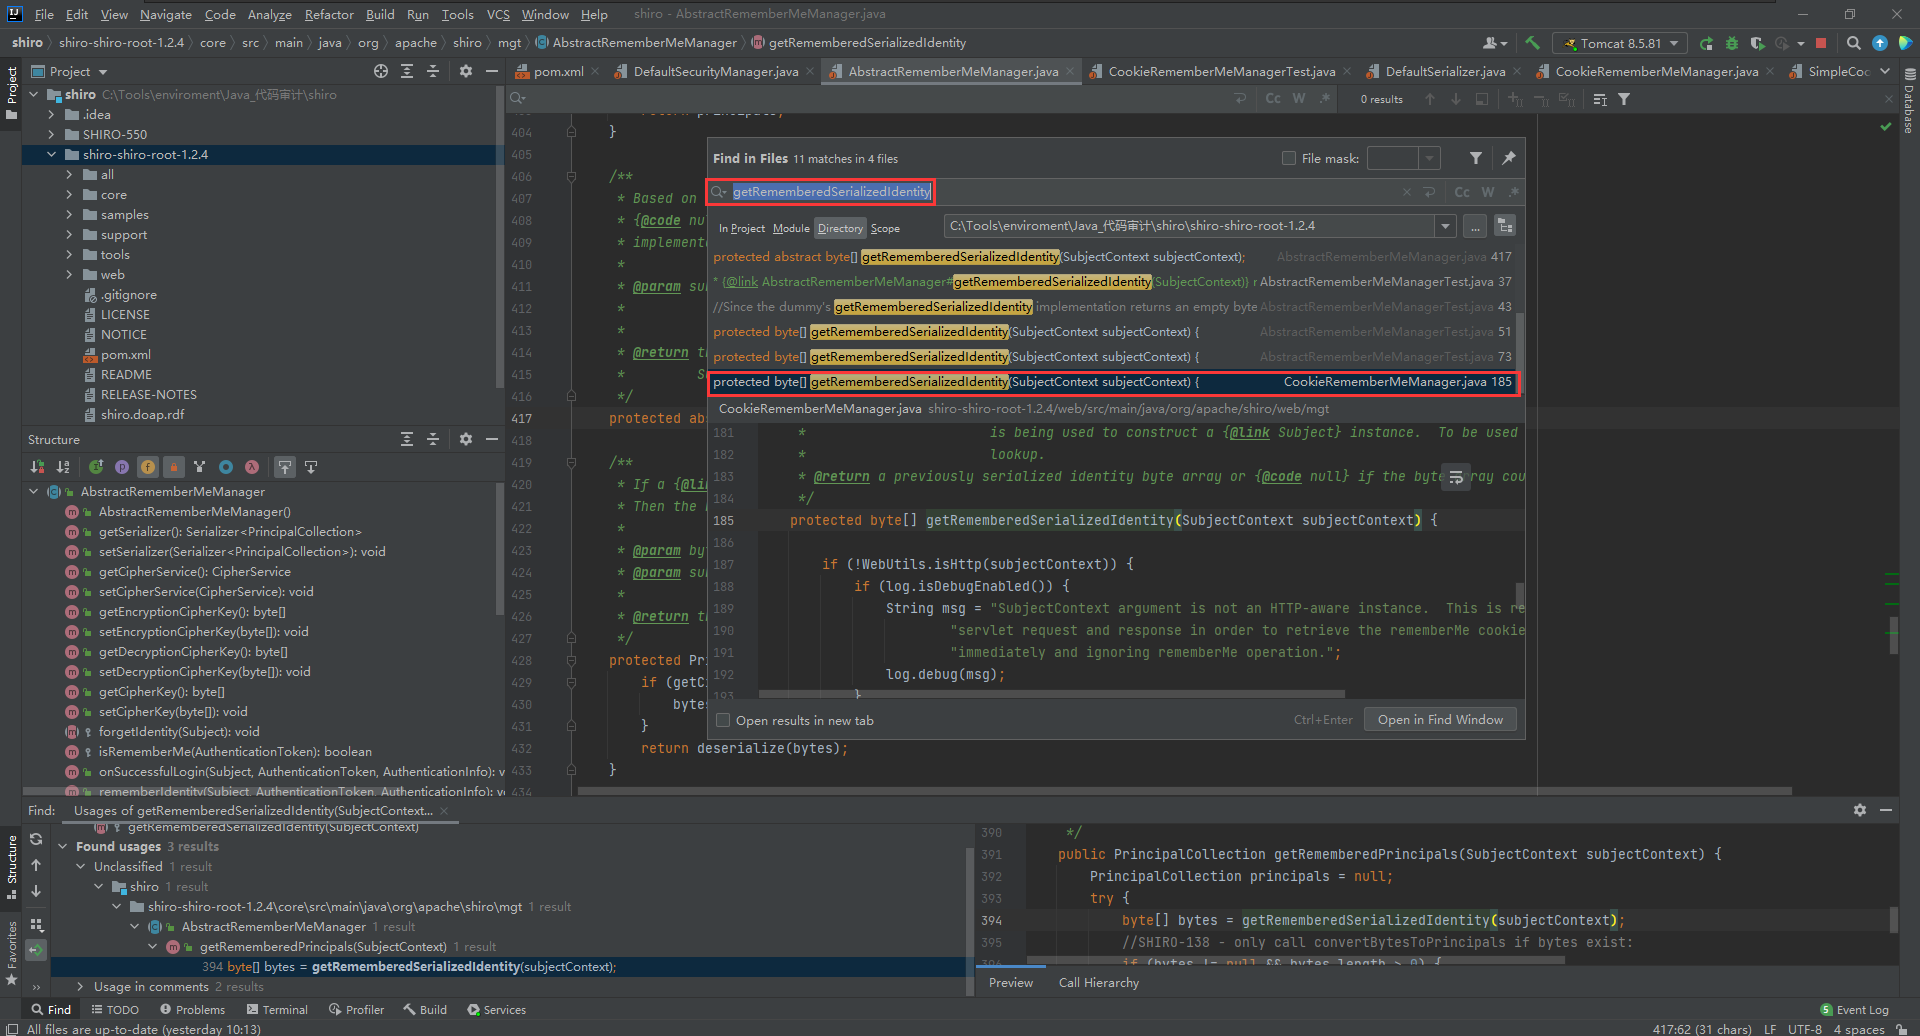Viewport: 1920px width, 1036px height.
Task: Pin the Find in Files popup
Action: pos(1509,158)
